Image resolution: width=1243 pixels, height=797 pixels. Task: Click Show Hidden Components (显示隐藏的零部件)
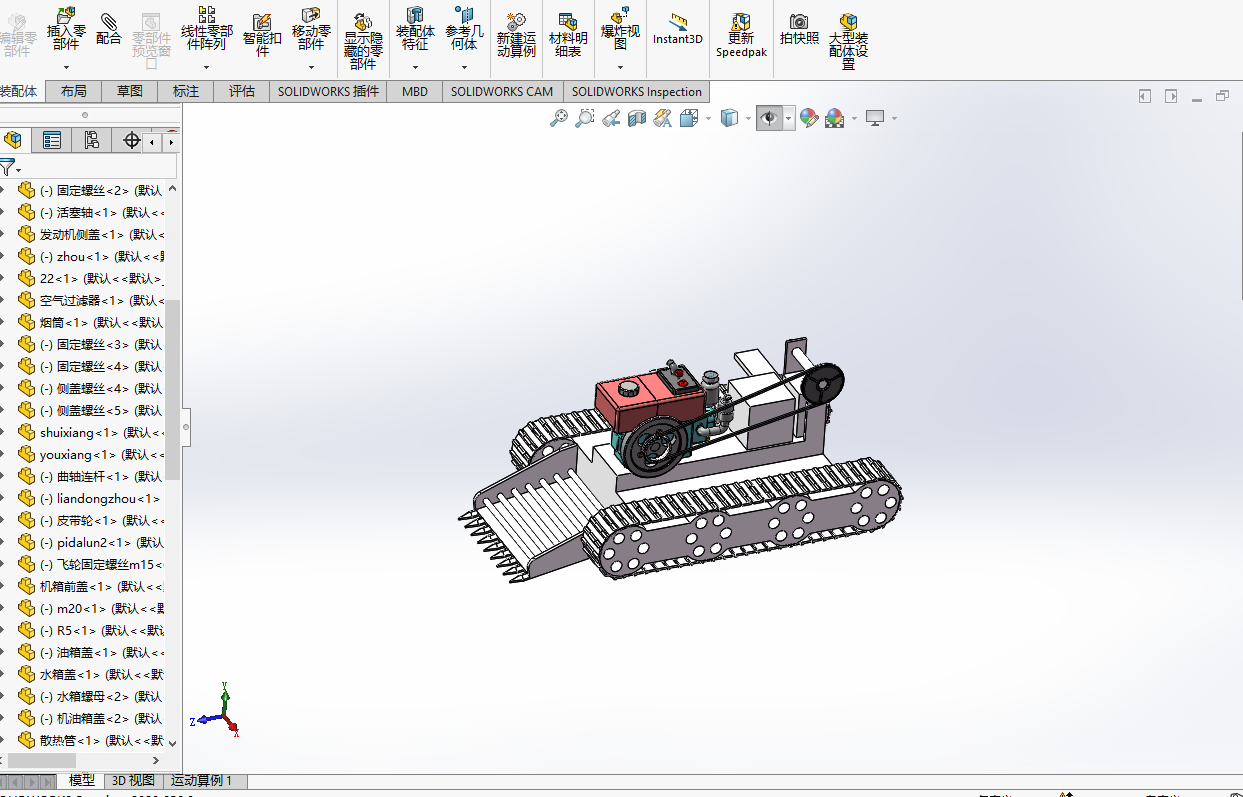coord(363,40)
